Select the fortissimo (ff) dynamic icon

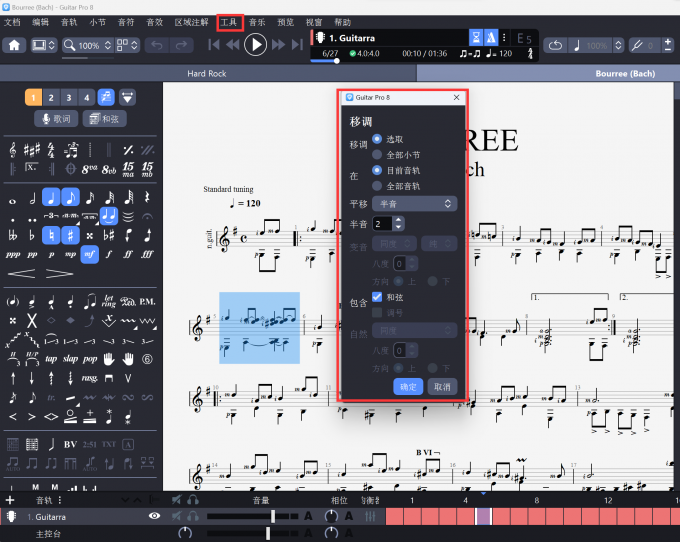128,254
